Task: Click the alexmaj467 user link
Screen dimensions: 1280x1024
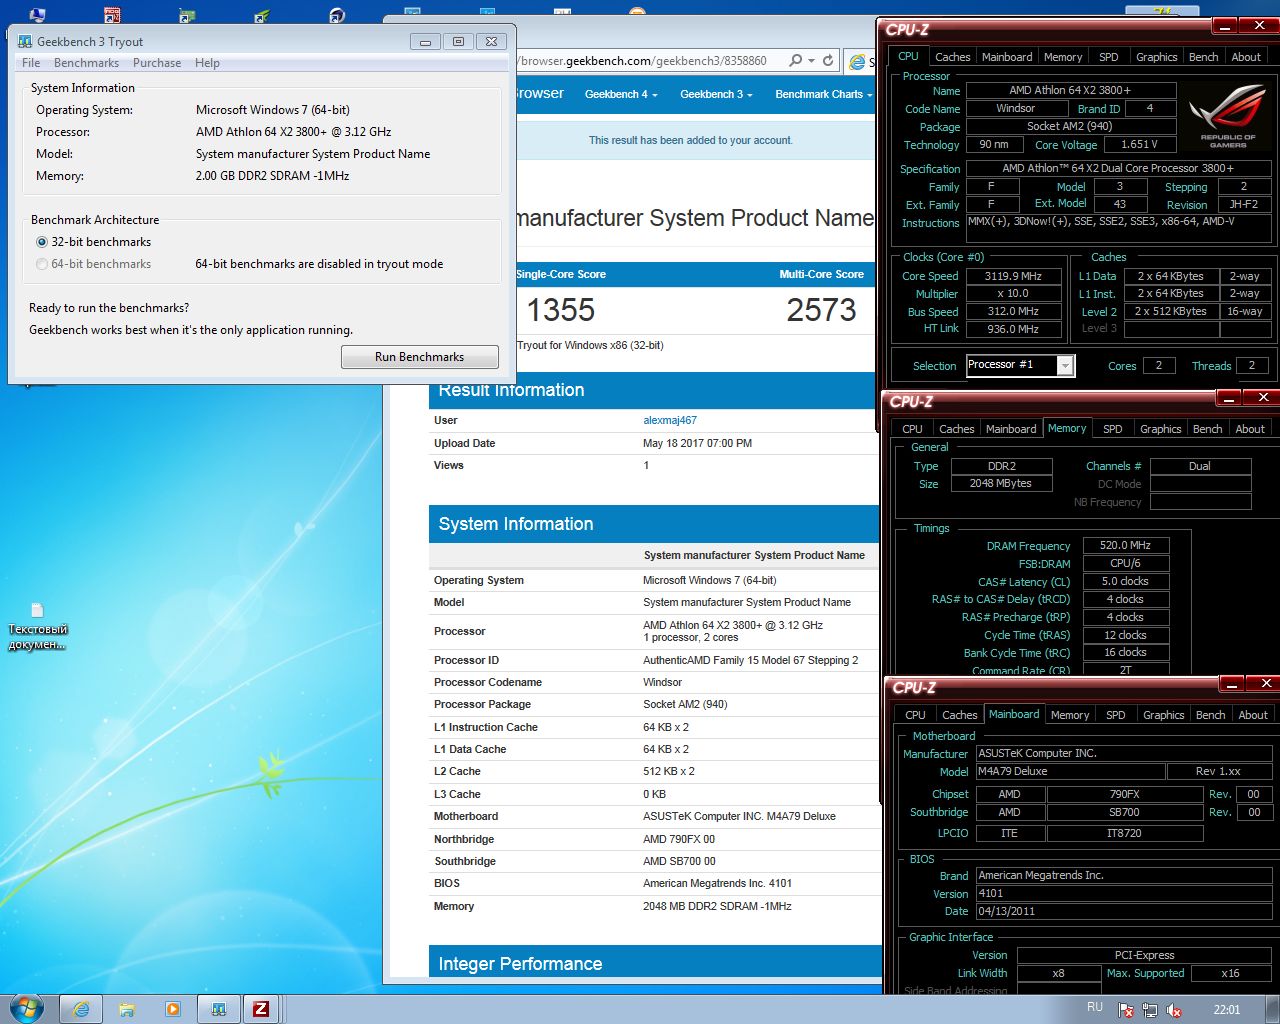Action: point(670,421)
